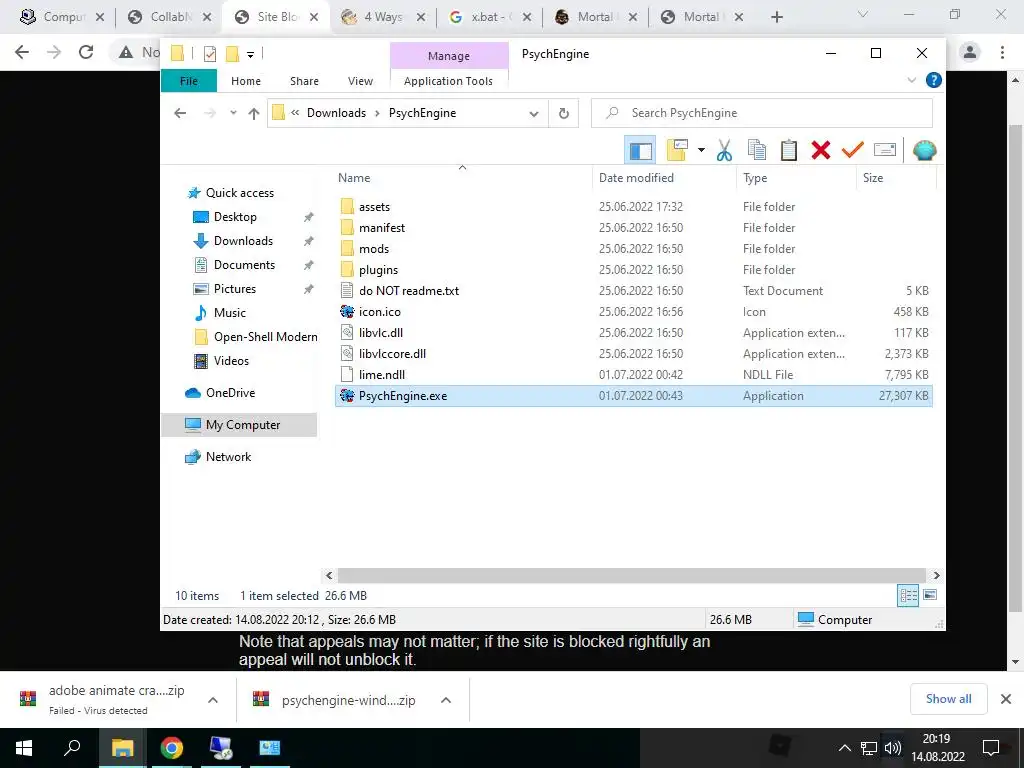Select the manifest folder
1024x768 pixels.
point(633,228)
